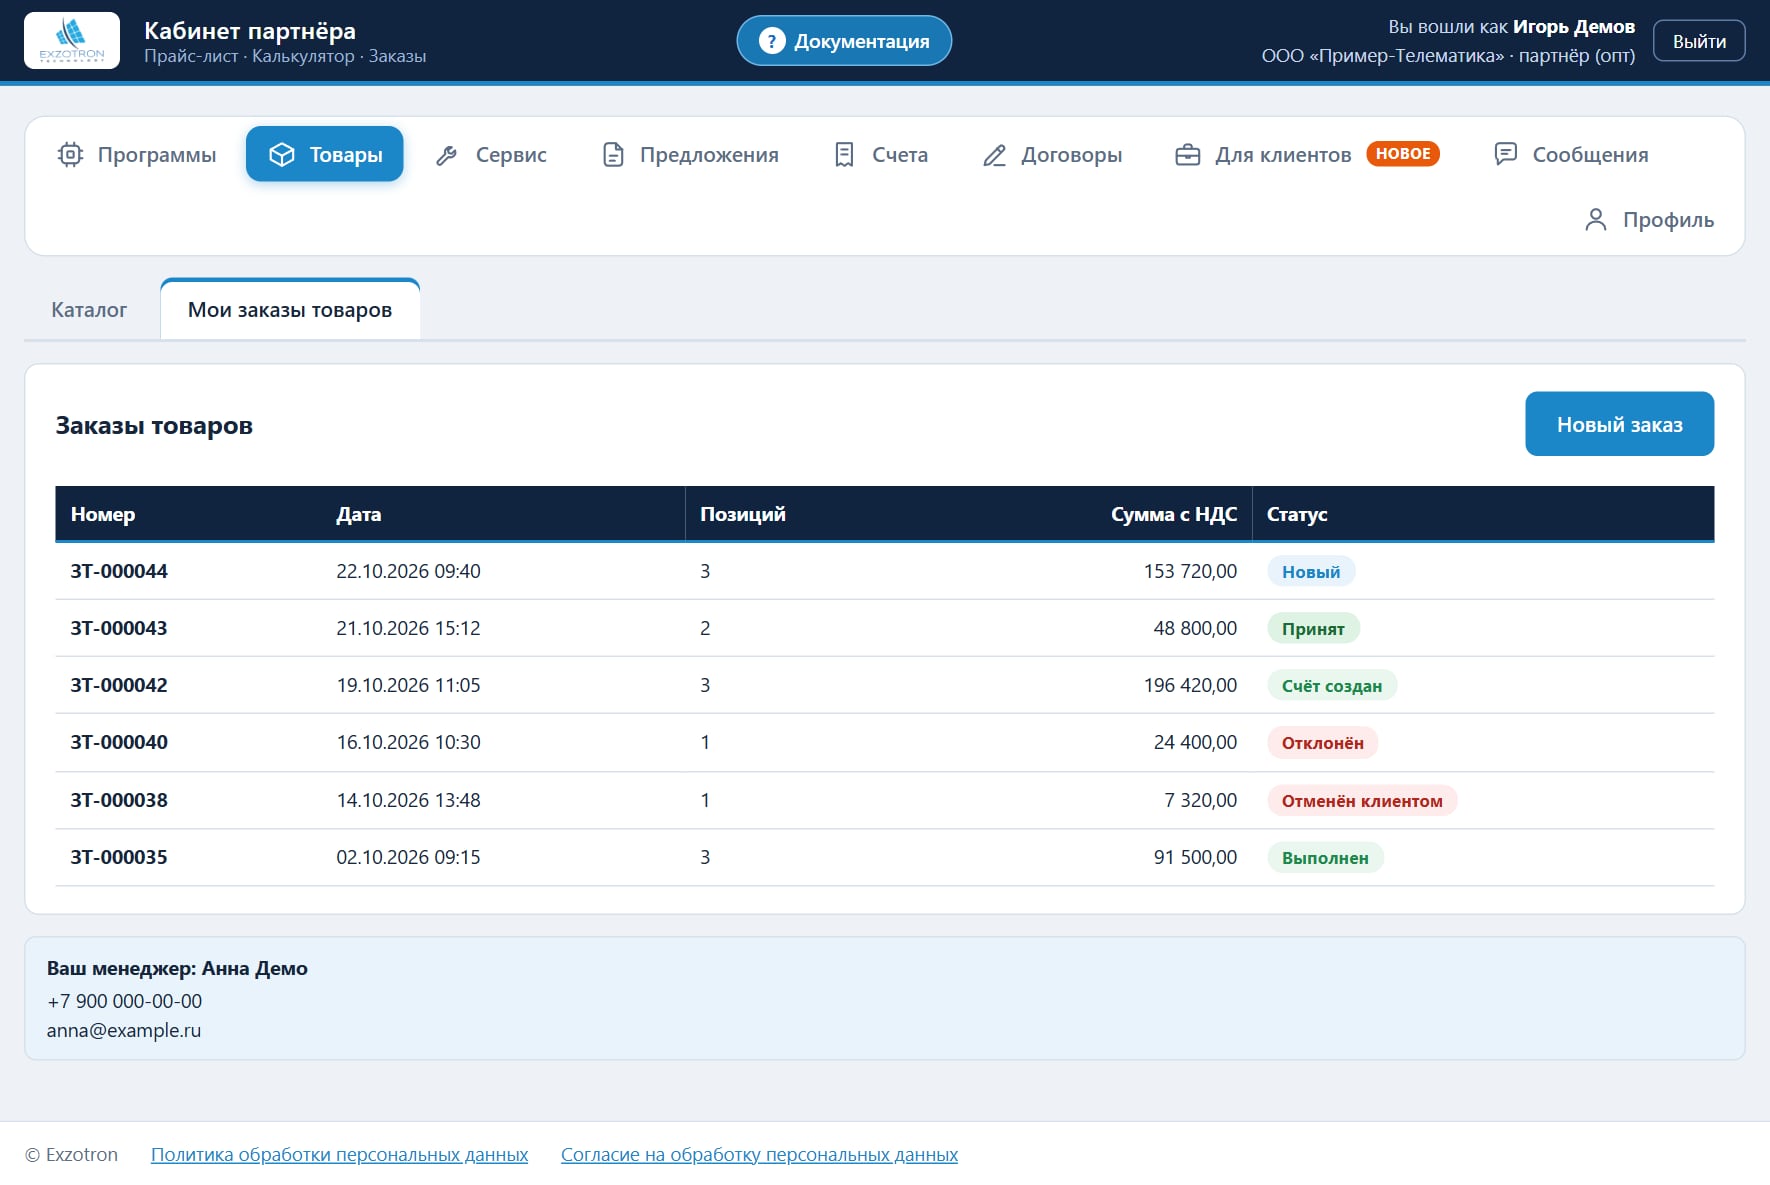
Task: Click the manager phone +7 900 000-00-00
Action: tap(124, 1001)
